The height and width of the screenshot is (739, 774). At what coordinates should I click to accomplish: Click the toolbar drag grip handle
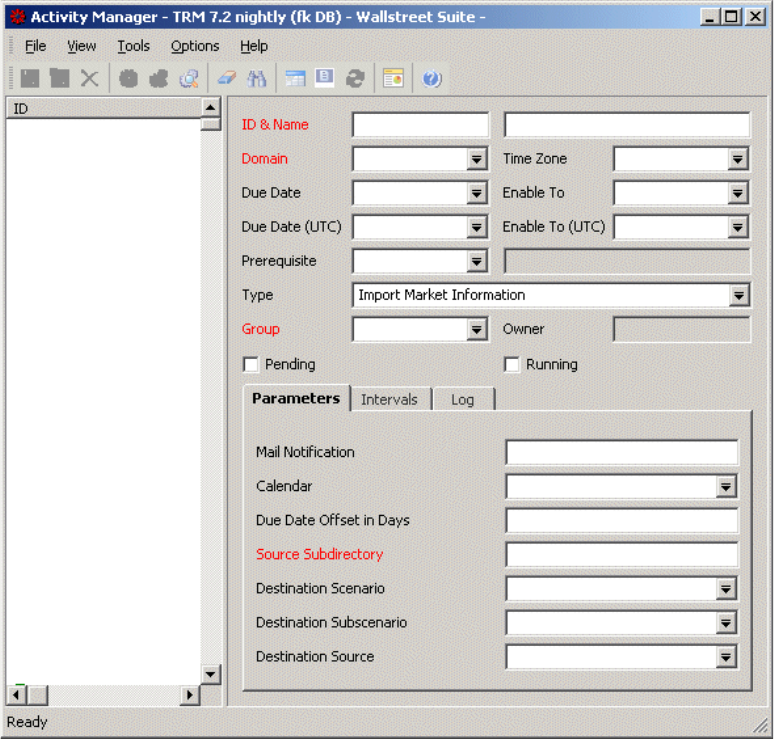pos(11,78)
